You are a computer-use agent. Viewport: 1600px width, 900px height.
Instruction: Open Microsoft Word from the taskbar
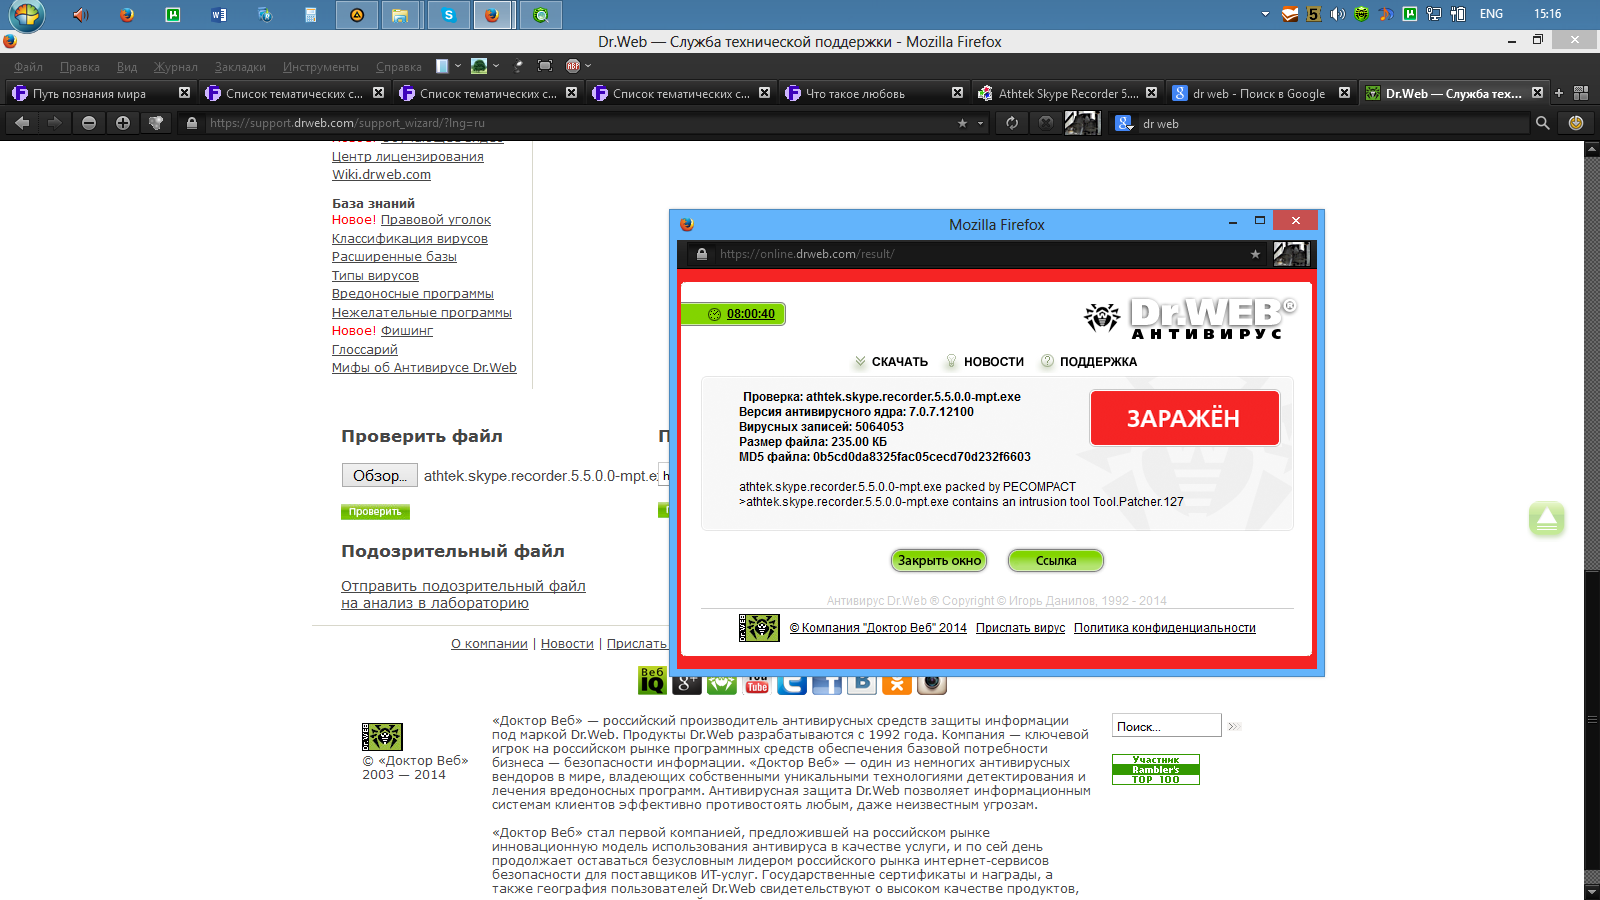pyautogui.click(x=219, y=14)
